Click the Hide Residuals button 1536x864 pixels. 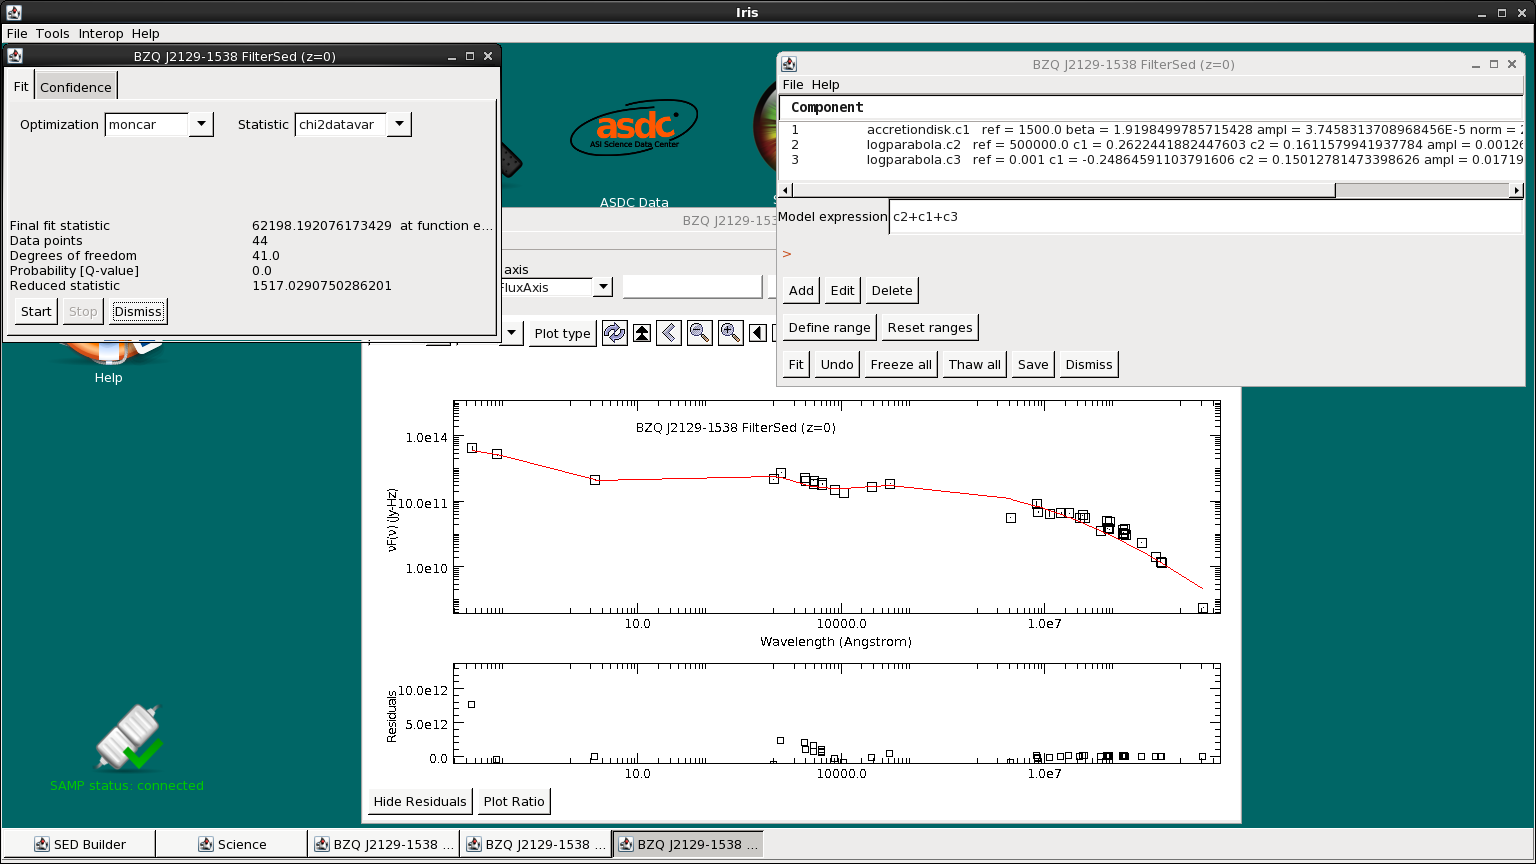[x=420, y=801]
